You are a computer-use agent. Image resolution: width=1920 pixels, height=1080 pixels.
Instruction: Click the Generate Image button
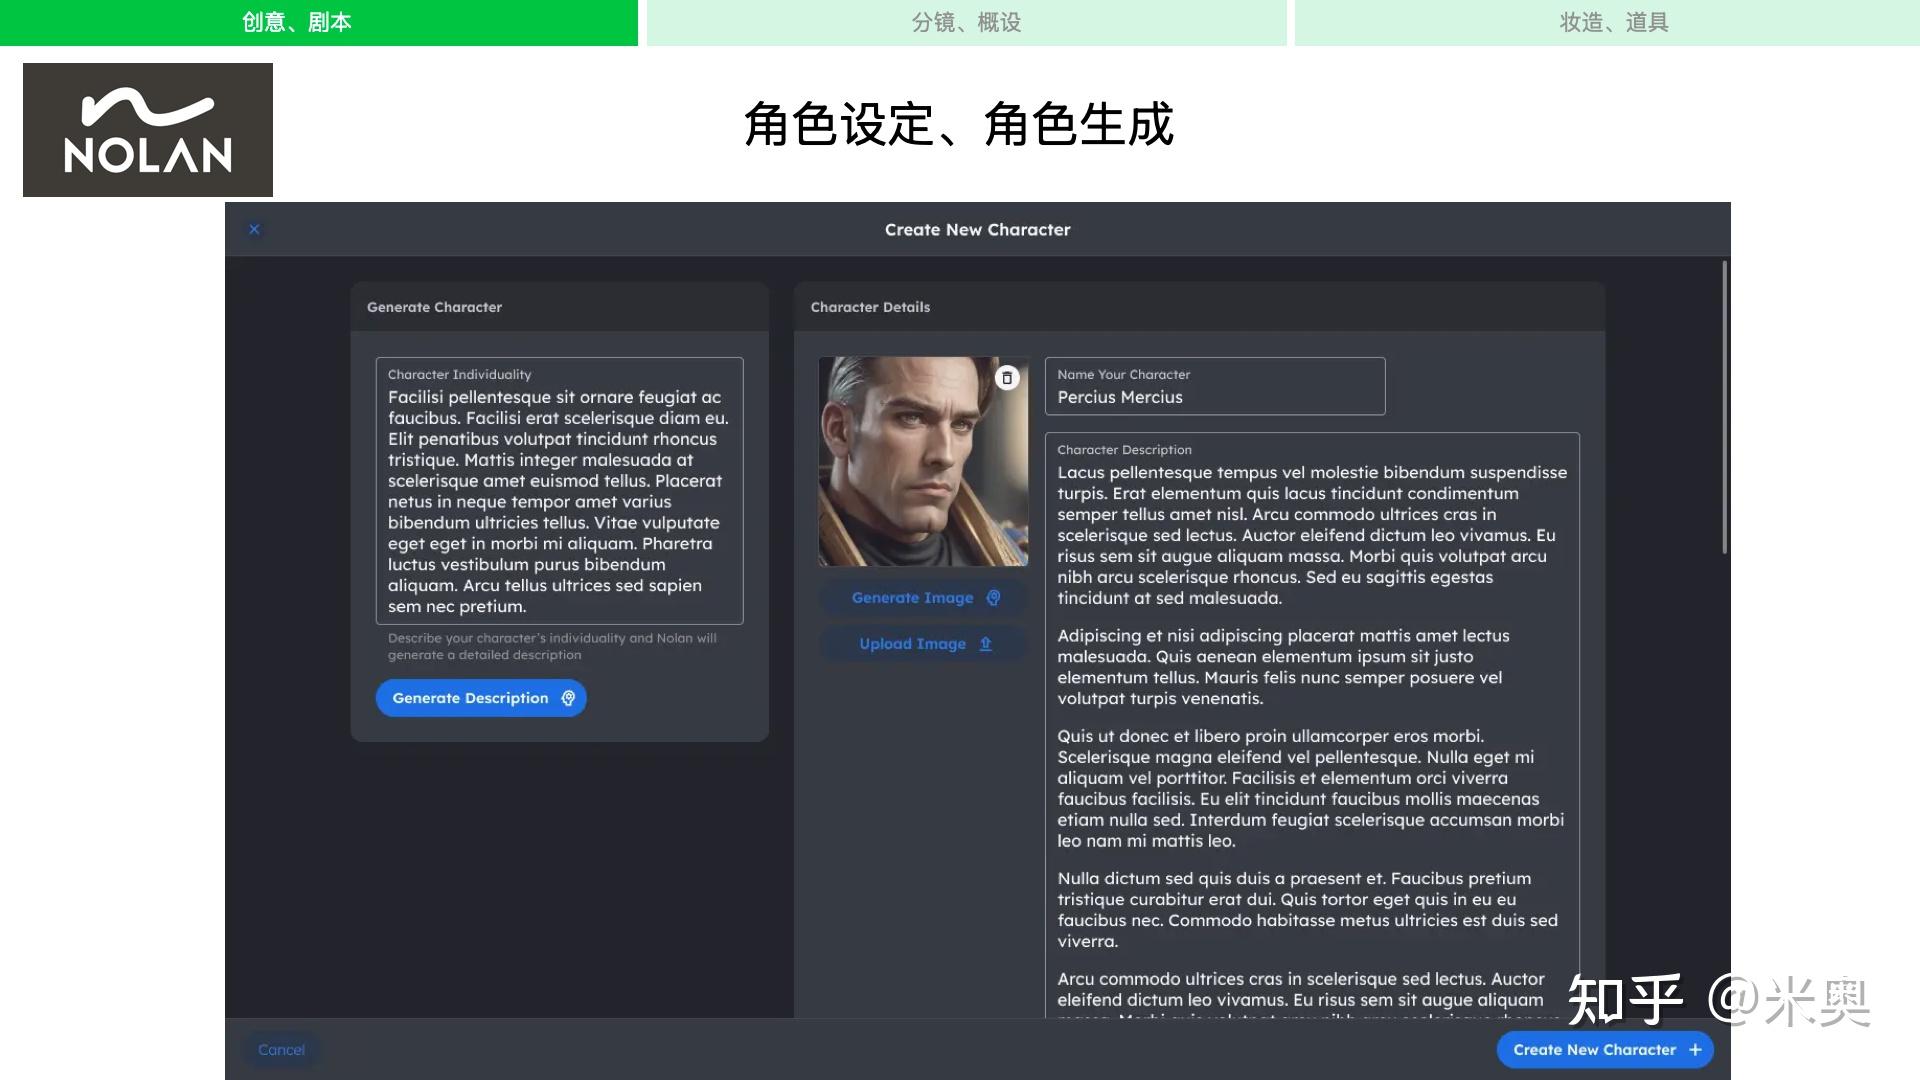(923, 598)
